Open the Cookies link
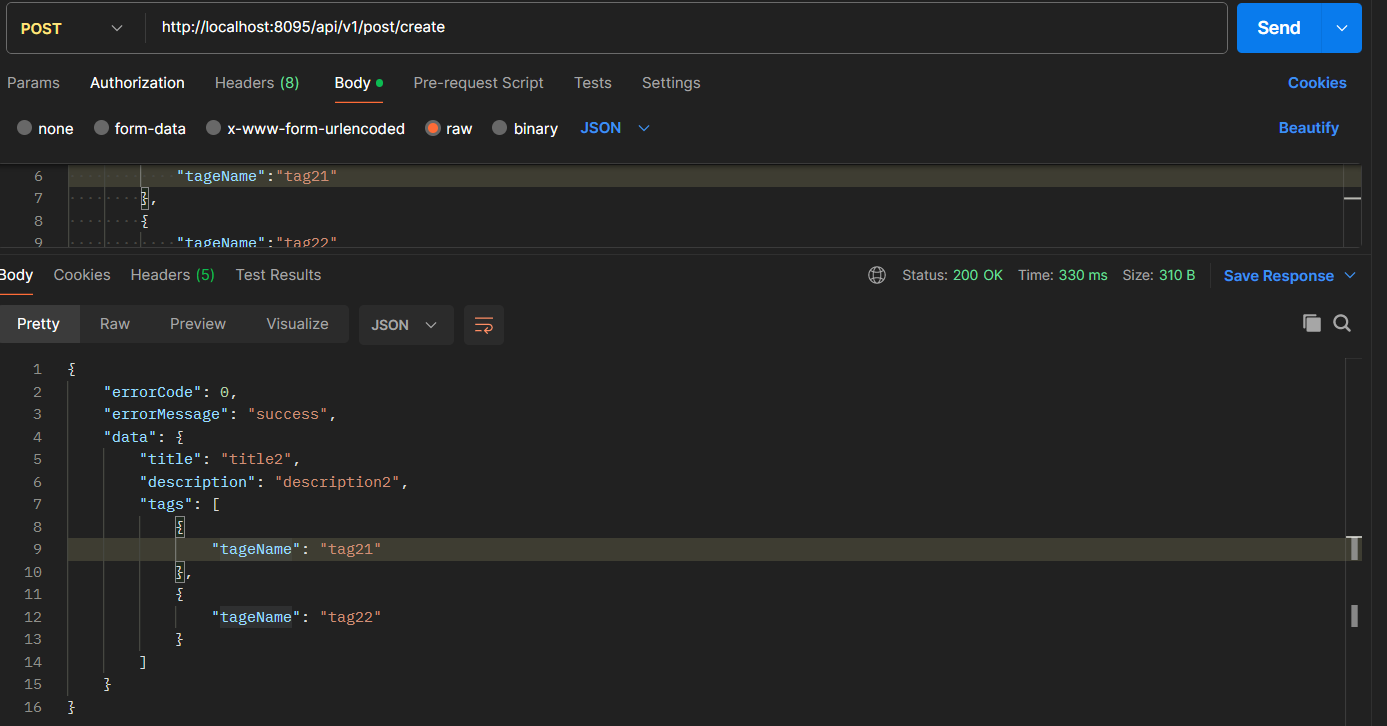This screenshot has height=726, width=1387. pos(1316,83)
